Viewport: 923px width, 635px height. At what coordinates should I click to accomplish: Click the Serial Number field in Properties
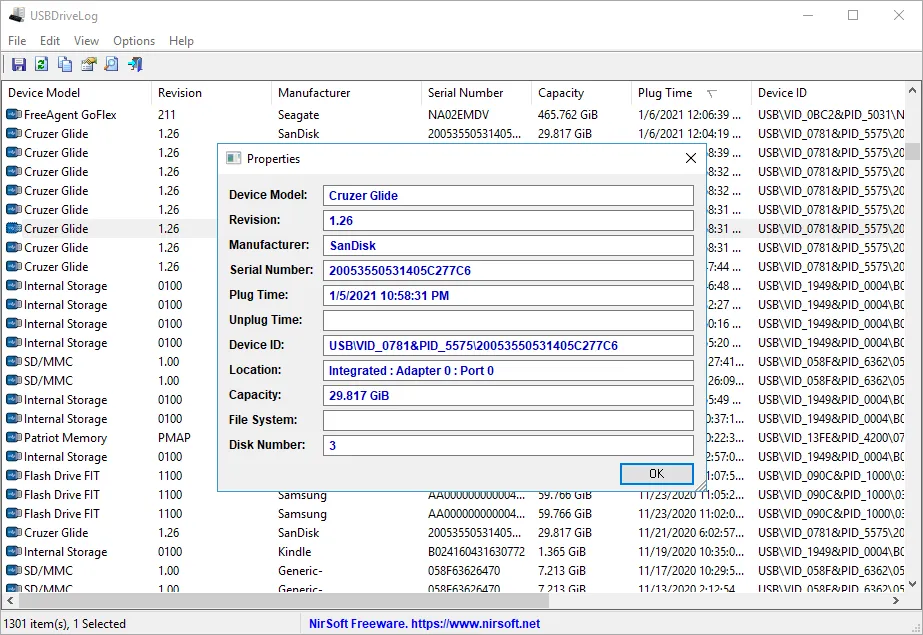tap(508, 271)
